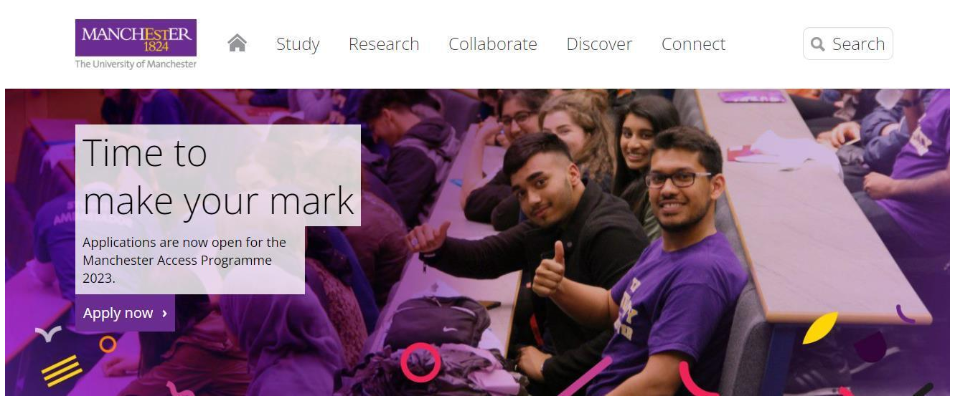Click the small orange ring graphic
This screenshot has height=405, width=962.
(107, 344)
